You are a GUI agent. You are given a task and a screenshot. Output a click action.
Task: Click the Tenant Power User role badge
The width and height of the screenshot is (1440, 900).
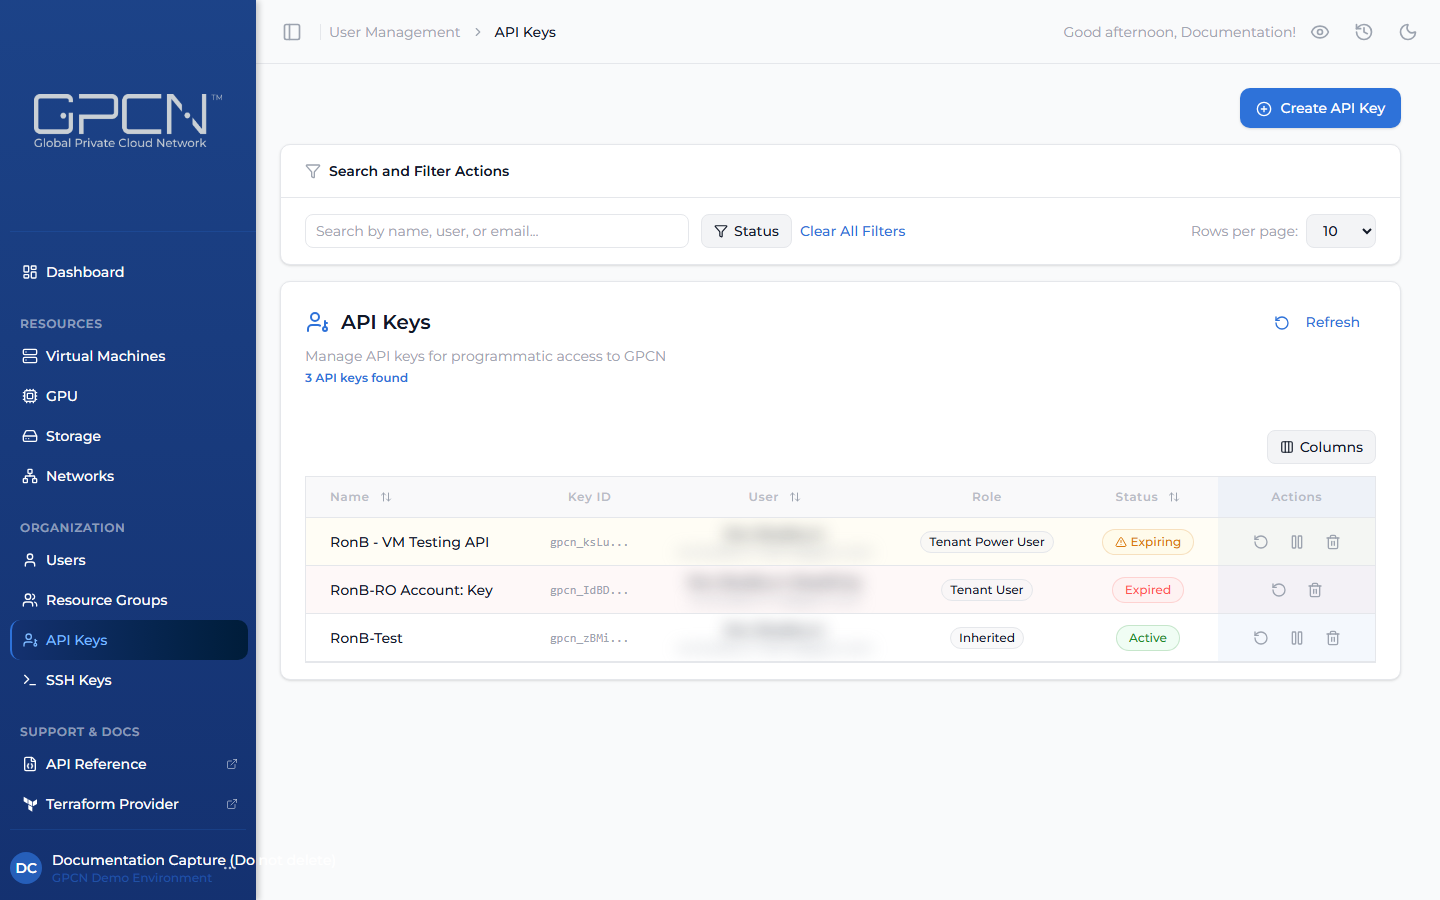[986, 542]
